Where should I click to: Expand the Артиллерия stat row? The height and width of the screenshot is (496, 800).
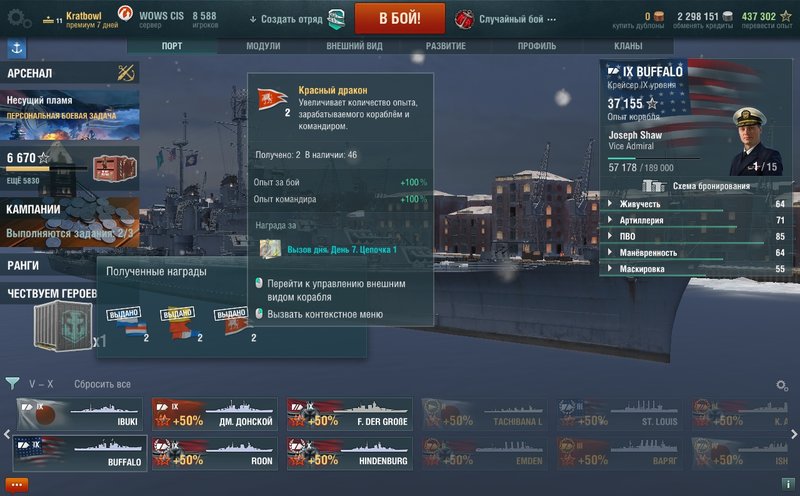(696, 220)
